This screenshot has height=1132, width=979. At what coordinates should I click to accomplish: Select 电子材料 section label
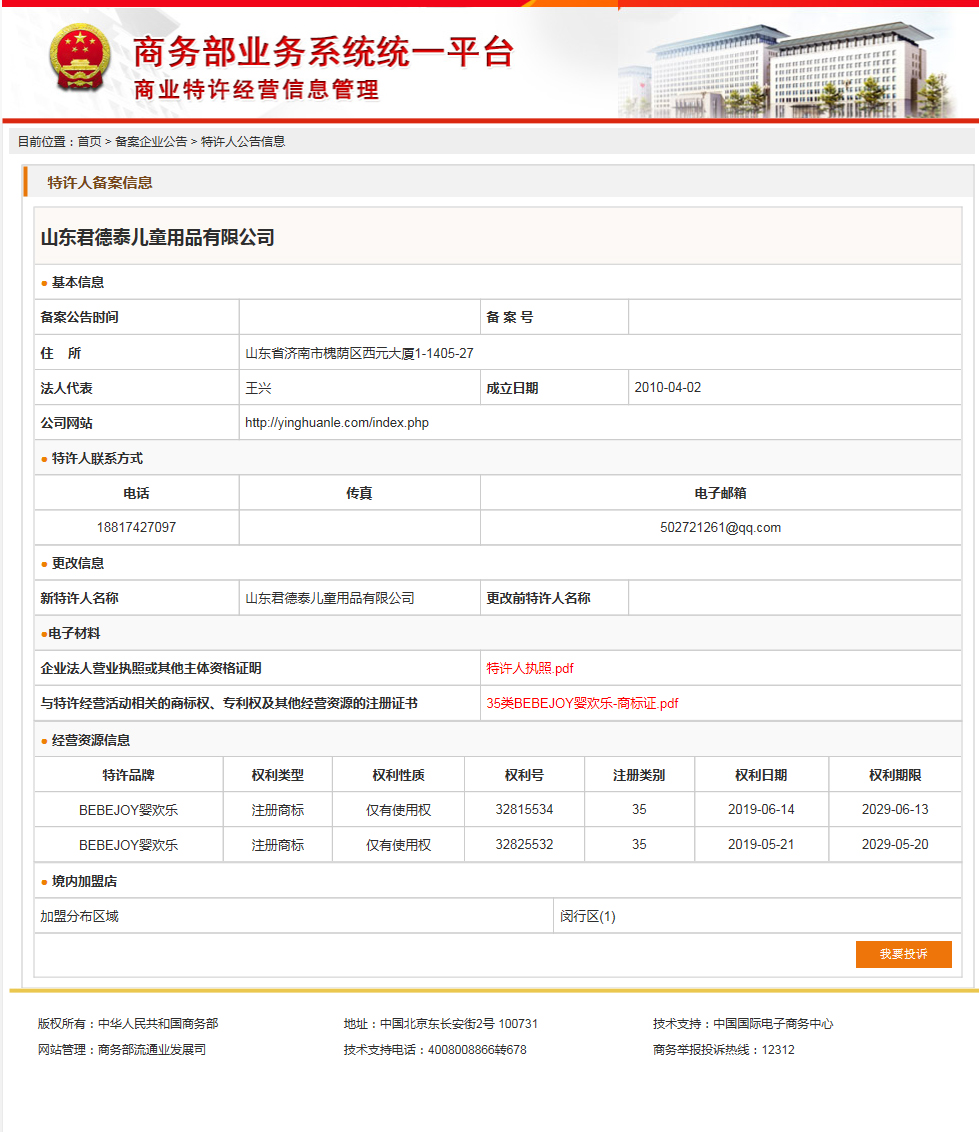(x=74, y=633)
